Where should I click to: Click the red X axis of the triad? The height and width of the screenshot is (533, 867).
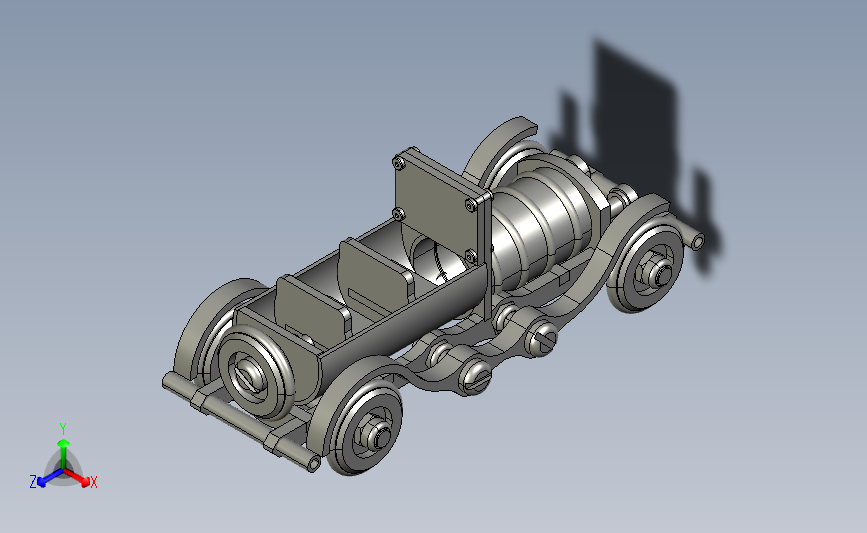point(78,478)
